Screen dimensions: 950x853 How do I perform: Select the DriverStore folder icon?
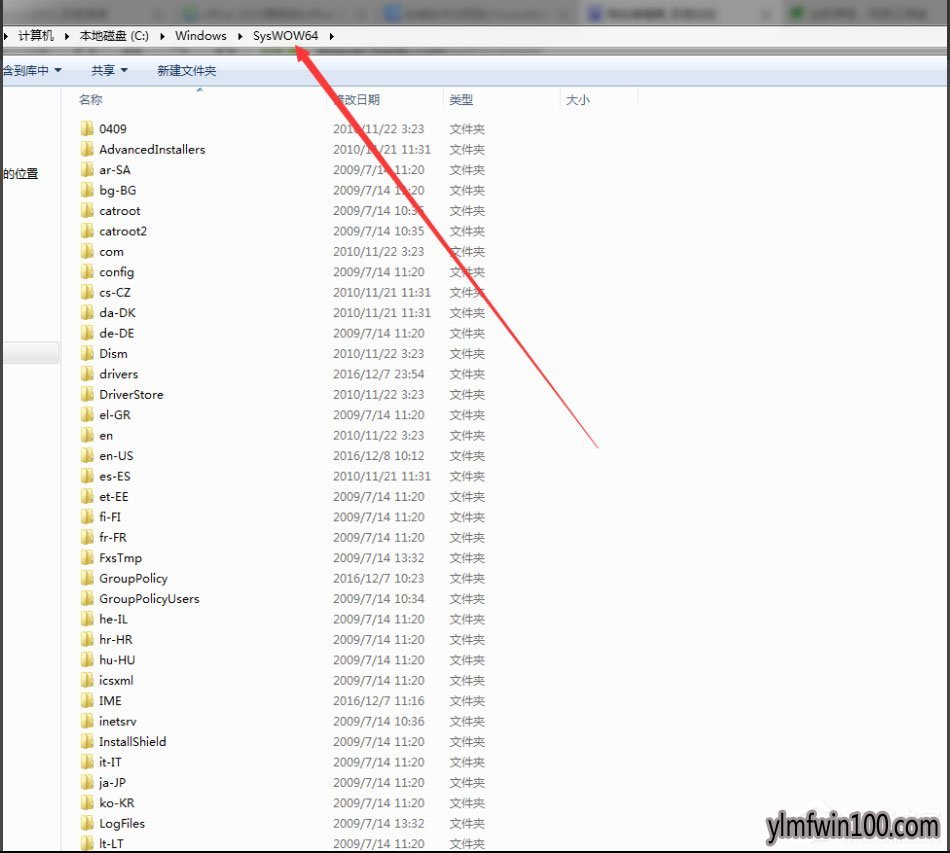click(x=87, y=394)
